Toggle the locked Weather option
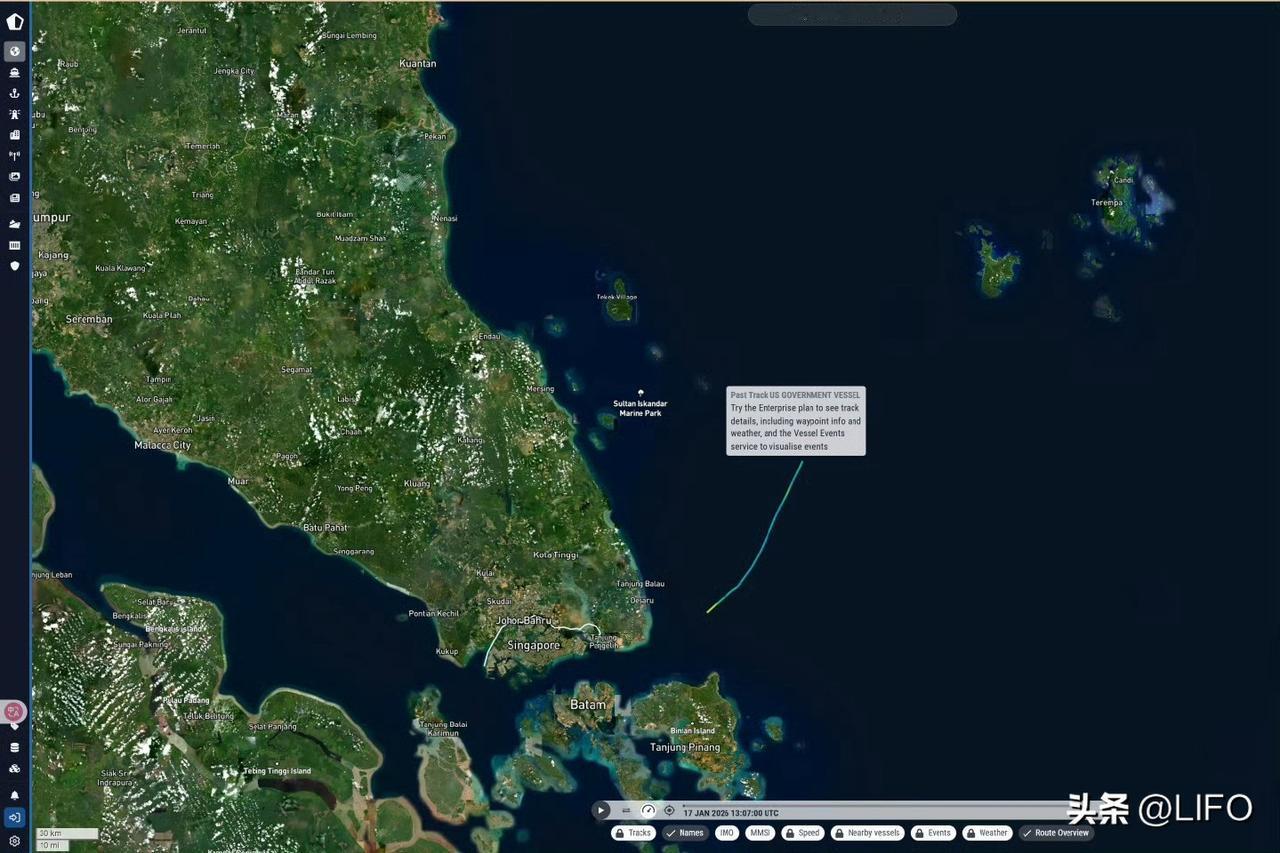The height and width of the screenshot is (853, 1280). click(x=987, y=833)
